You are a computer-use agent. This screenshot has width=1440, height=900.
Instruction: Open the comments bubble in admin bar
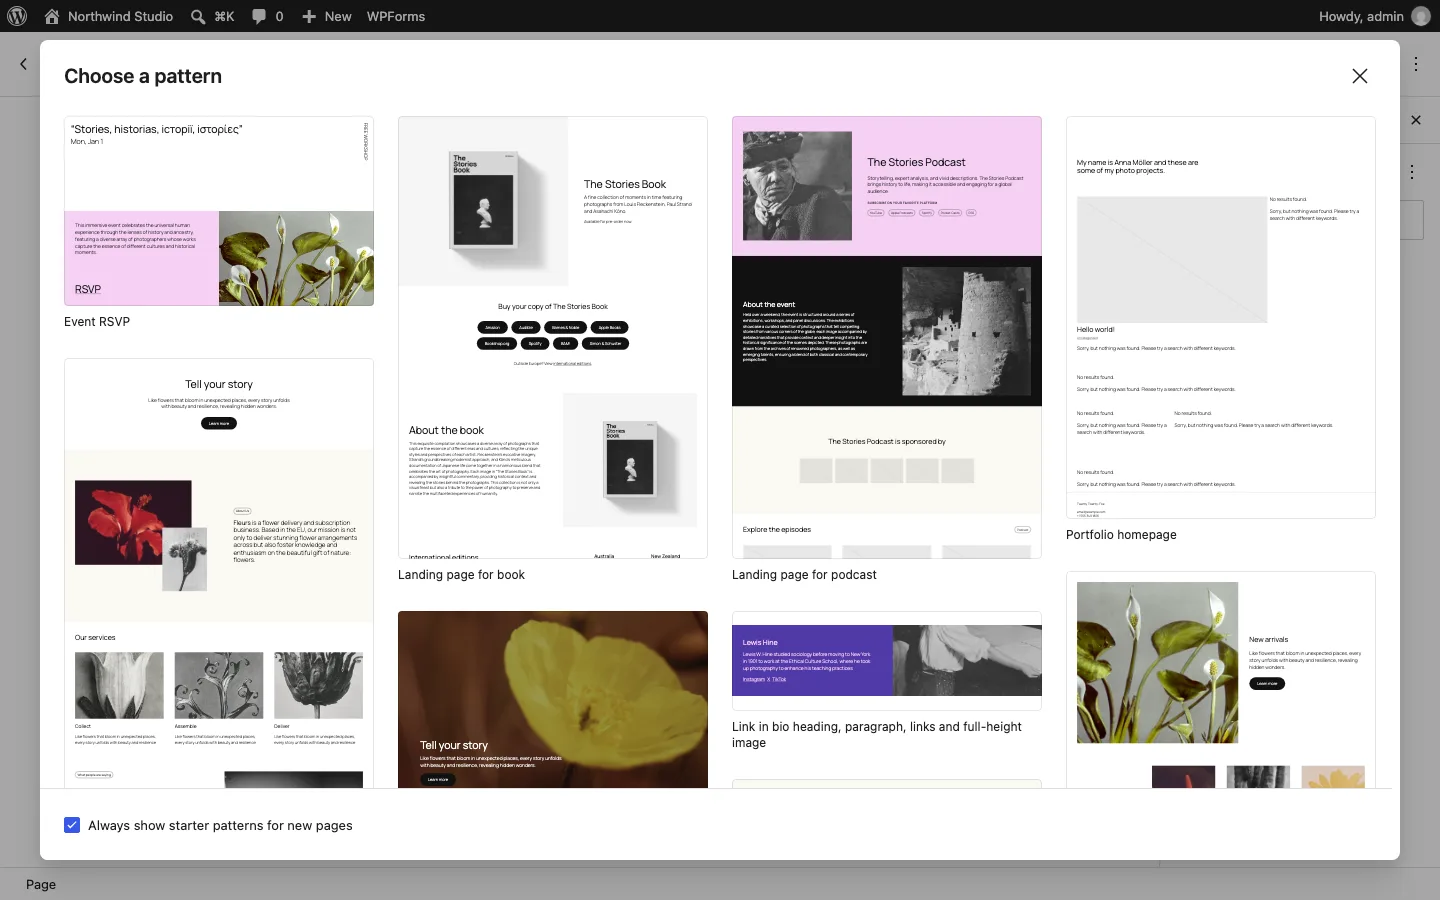click(267, 16)
